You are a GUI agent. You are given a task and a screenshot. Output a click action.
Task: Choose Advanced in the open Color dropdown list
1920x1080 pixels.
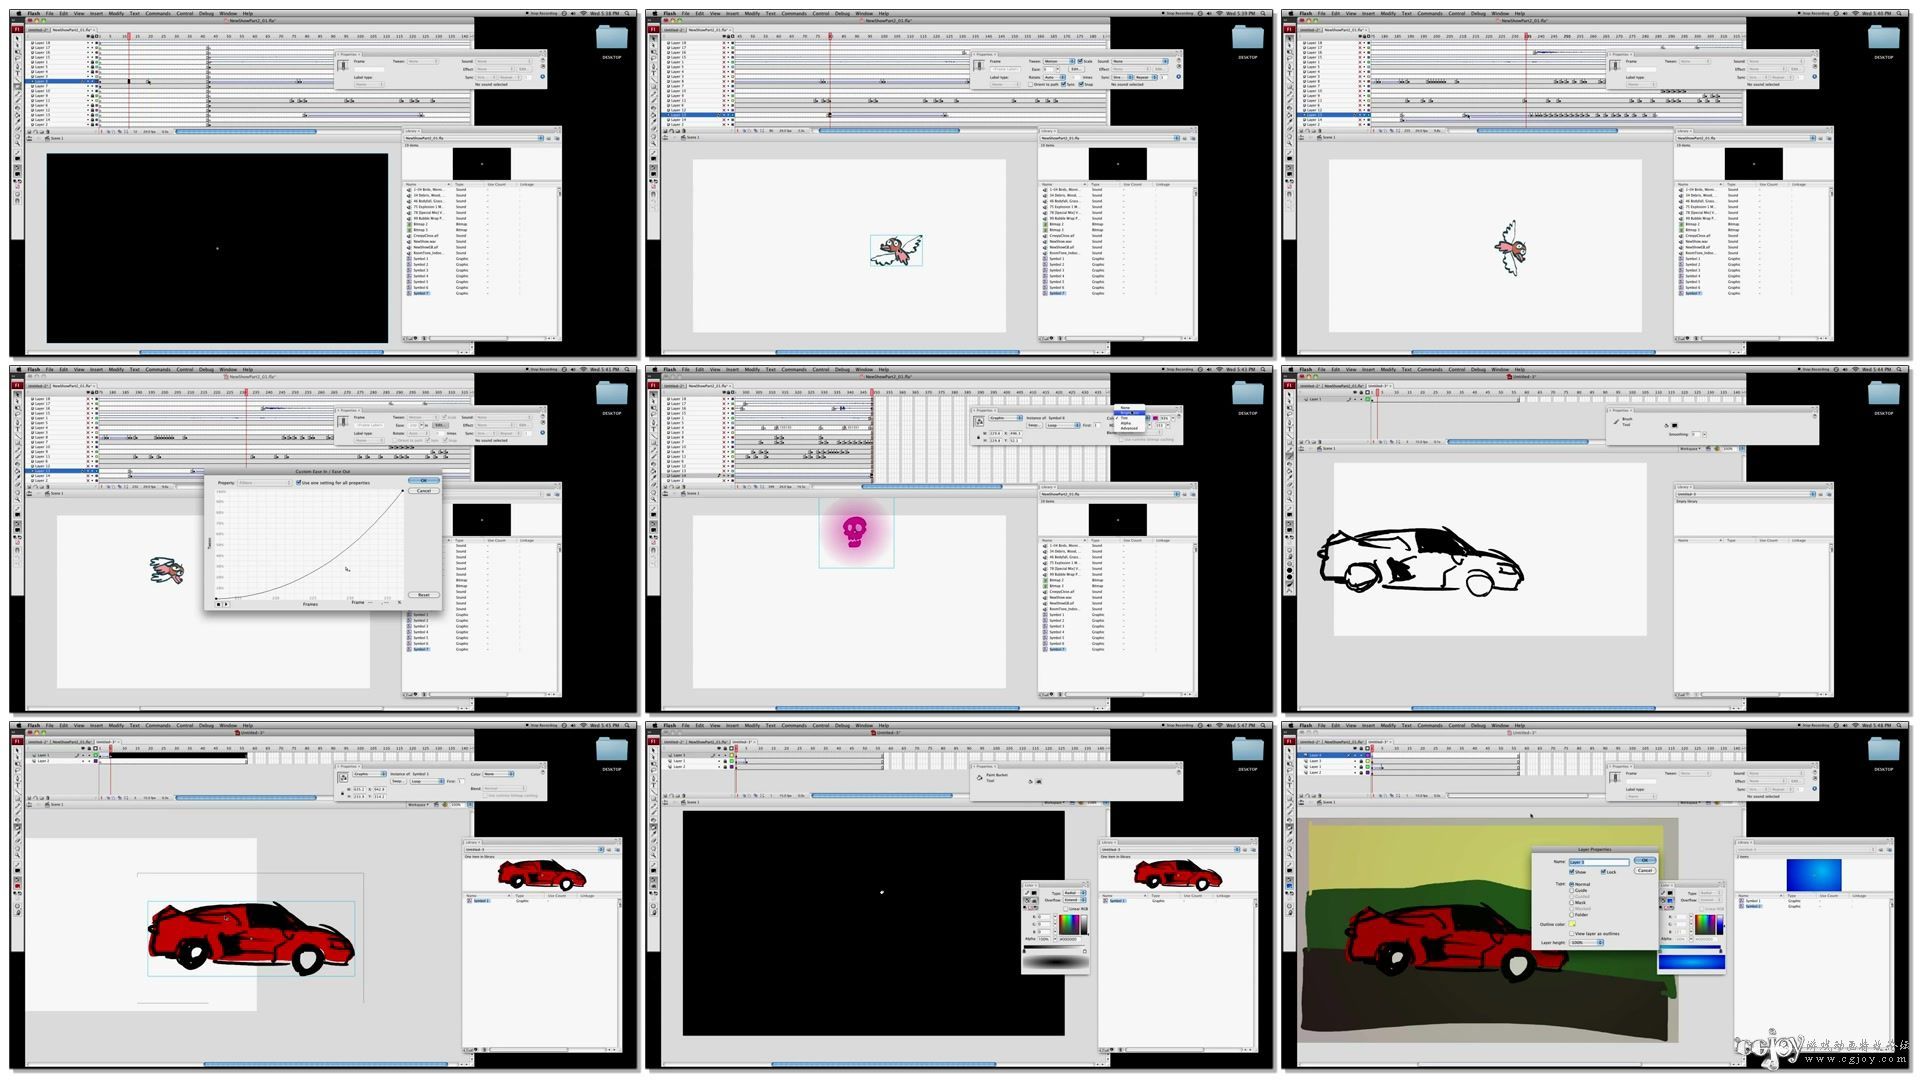[1129, 428]
